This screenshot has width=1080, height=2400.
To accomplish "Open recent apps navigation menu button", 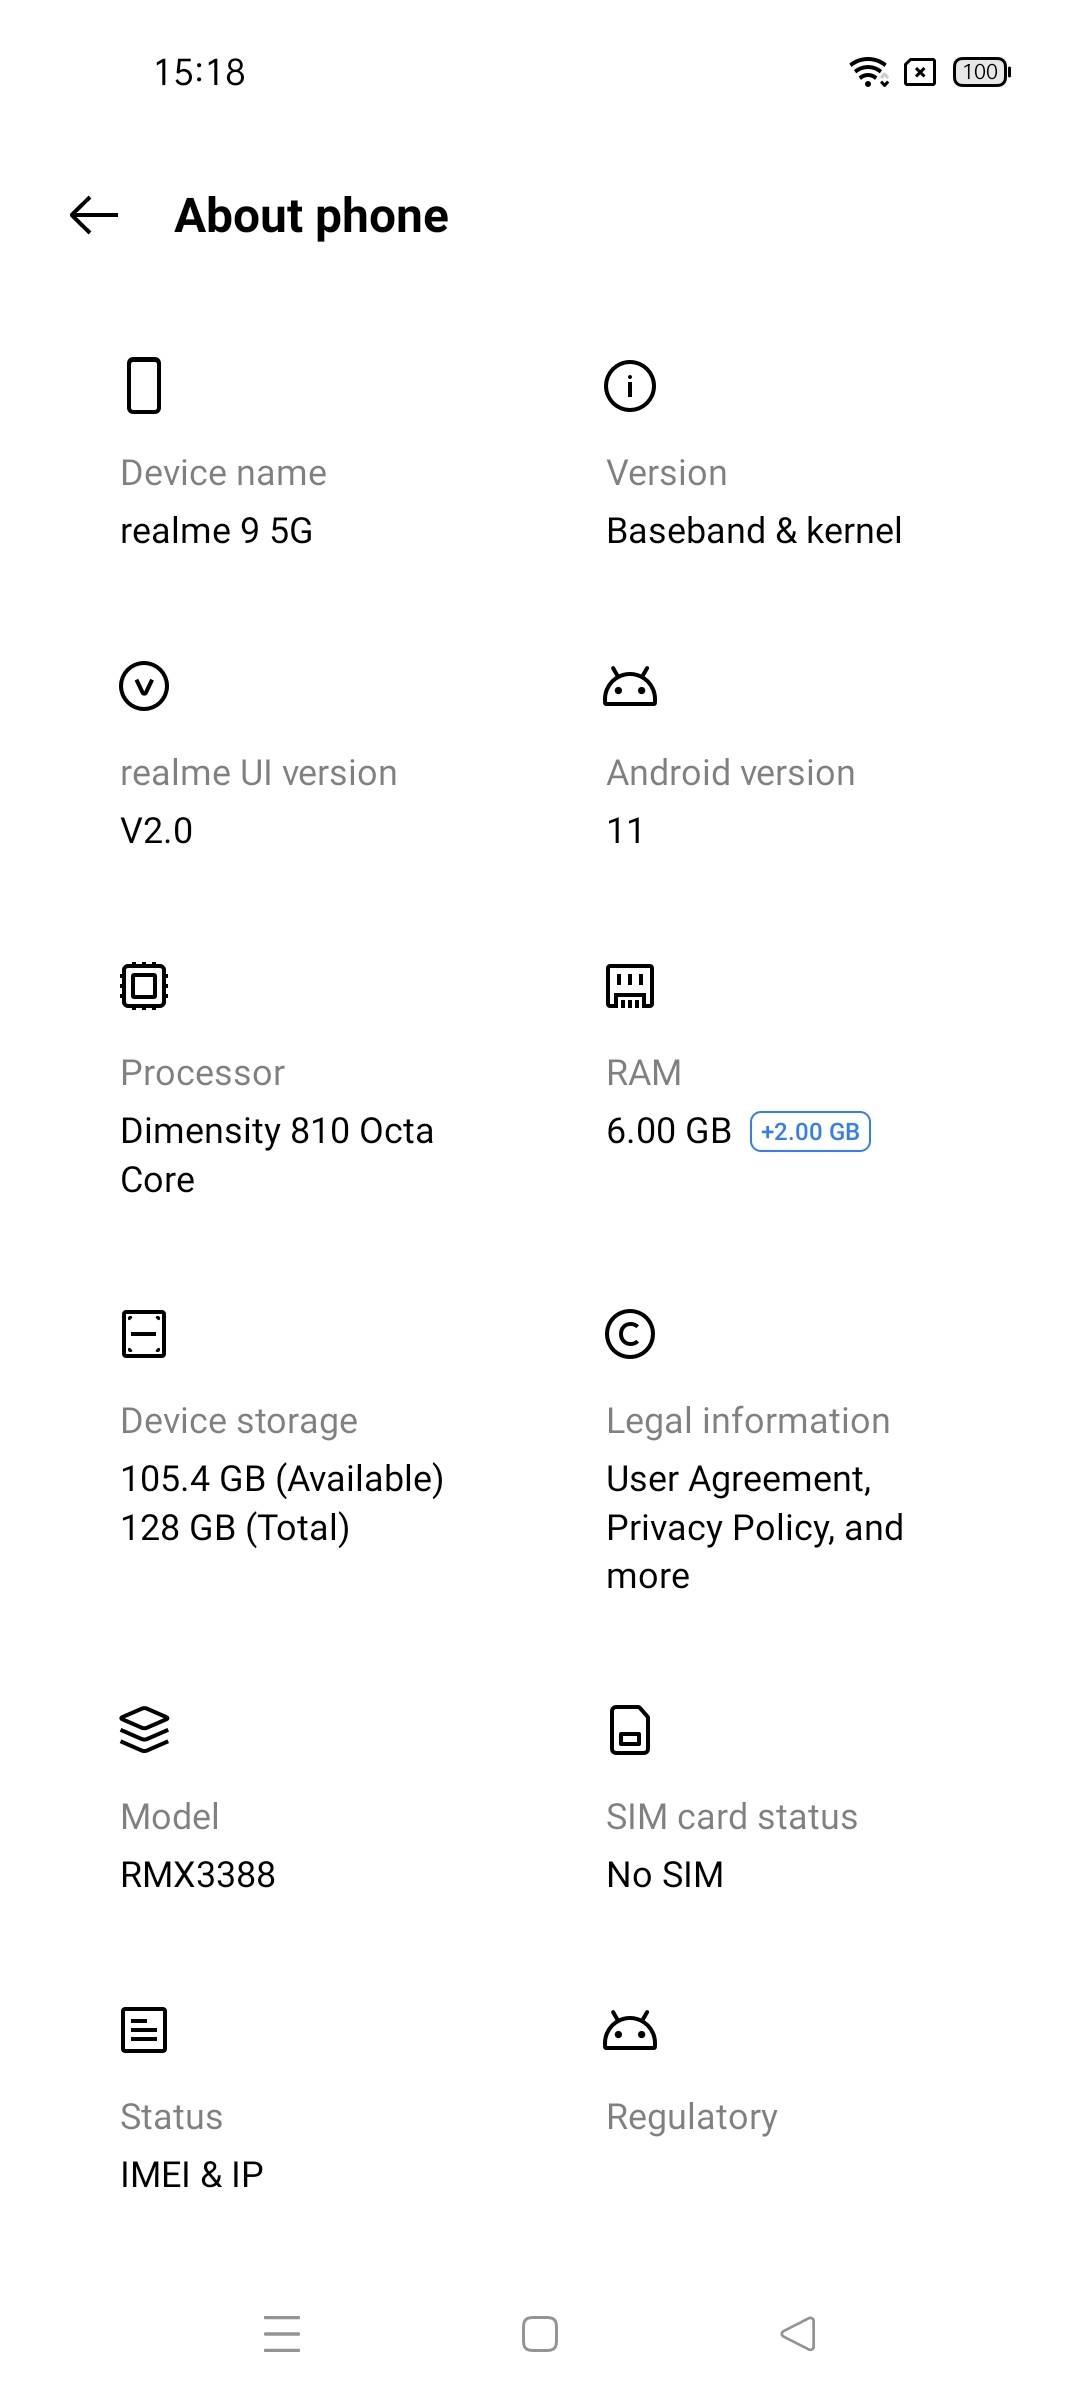I will tap(282, 2334).
